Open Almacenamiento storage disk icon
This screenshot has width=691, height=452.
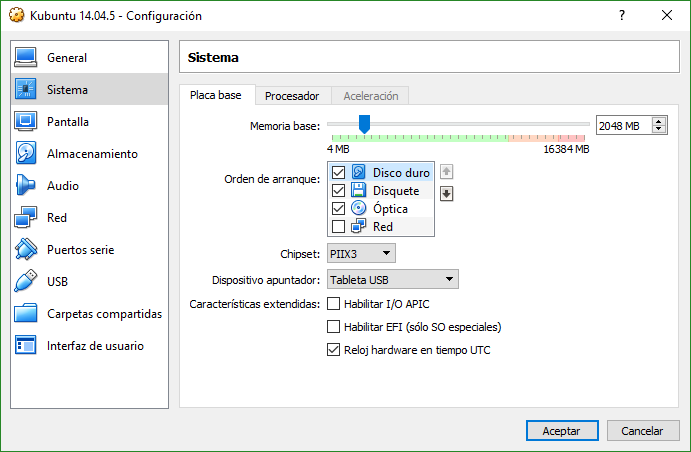[x=26, y=154]
